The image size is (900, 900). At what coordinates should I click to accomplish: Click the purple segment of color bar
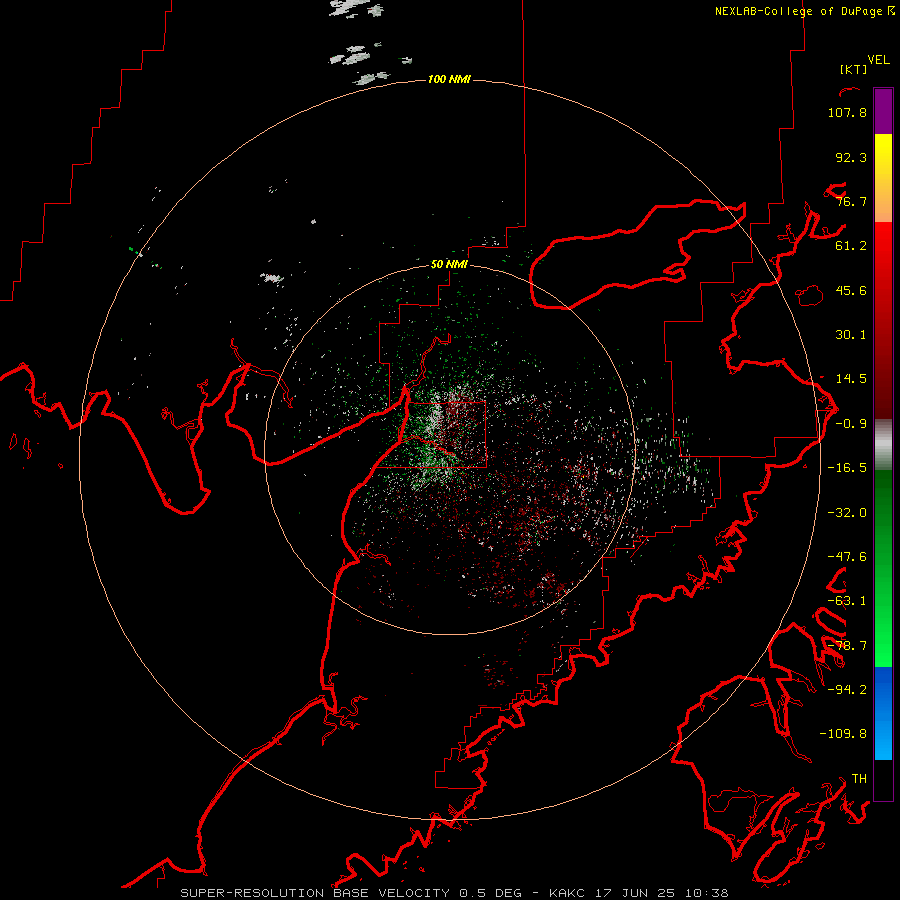click(x=883, y=111)
